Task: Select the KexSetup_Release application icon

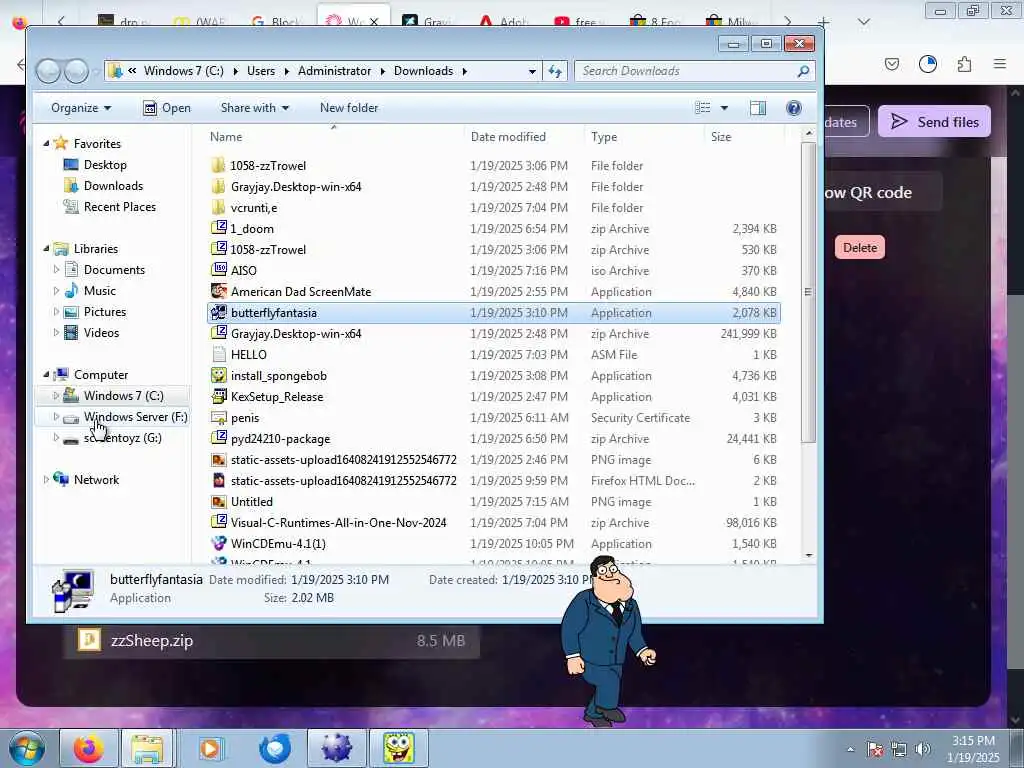Action: point(218,396)
